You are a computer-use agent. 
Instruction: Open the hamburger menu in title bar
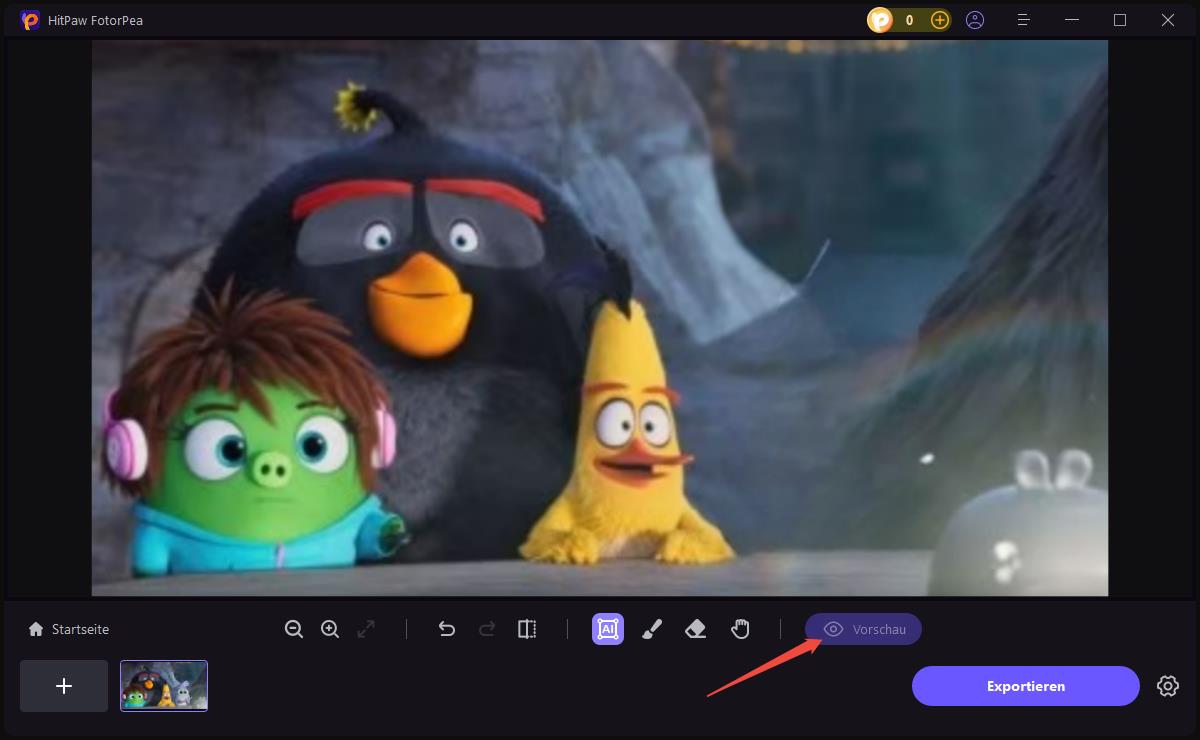point(1023,20)
